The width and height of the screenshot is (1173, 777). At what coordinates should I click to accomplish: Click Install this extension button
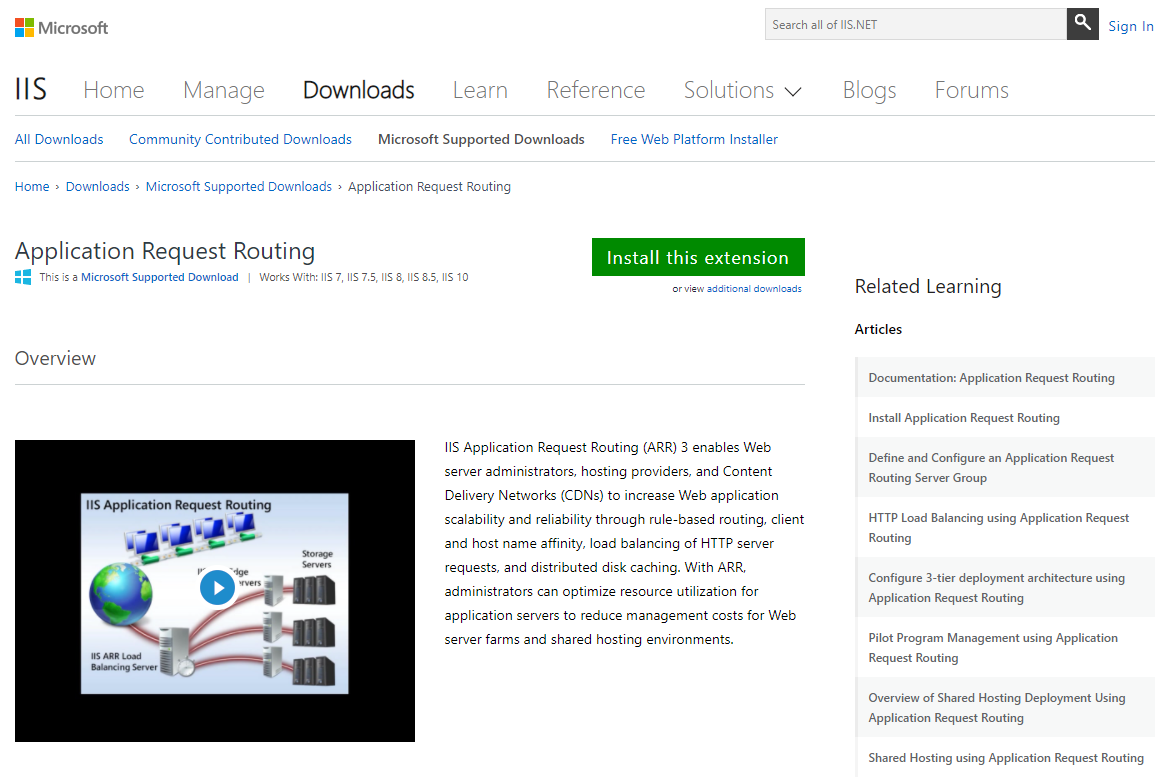[x=698, y=257]
